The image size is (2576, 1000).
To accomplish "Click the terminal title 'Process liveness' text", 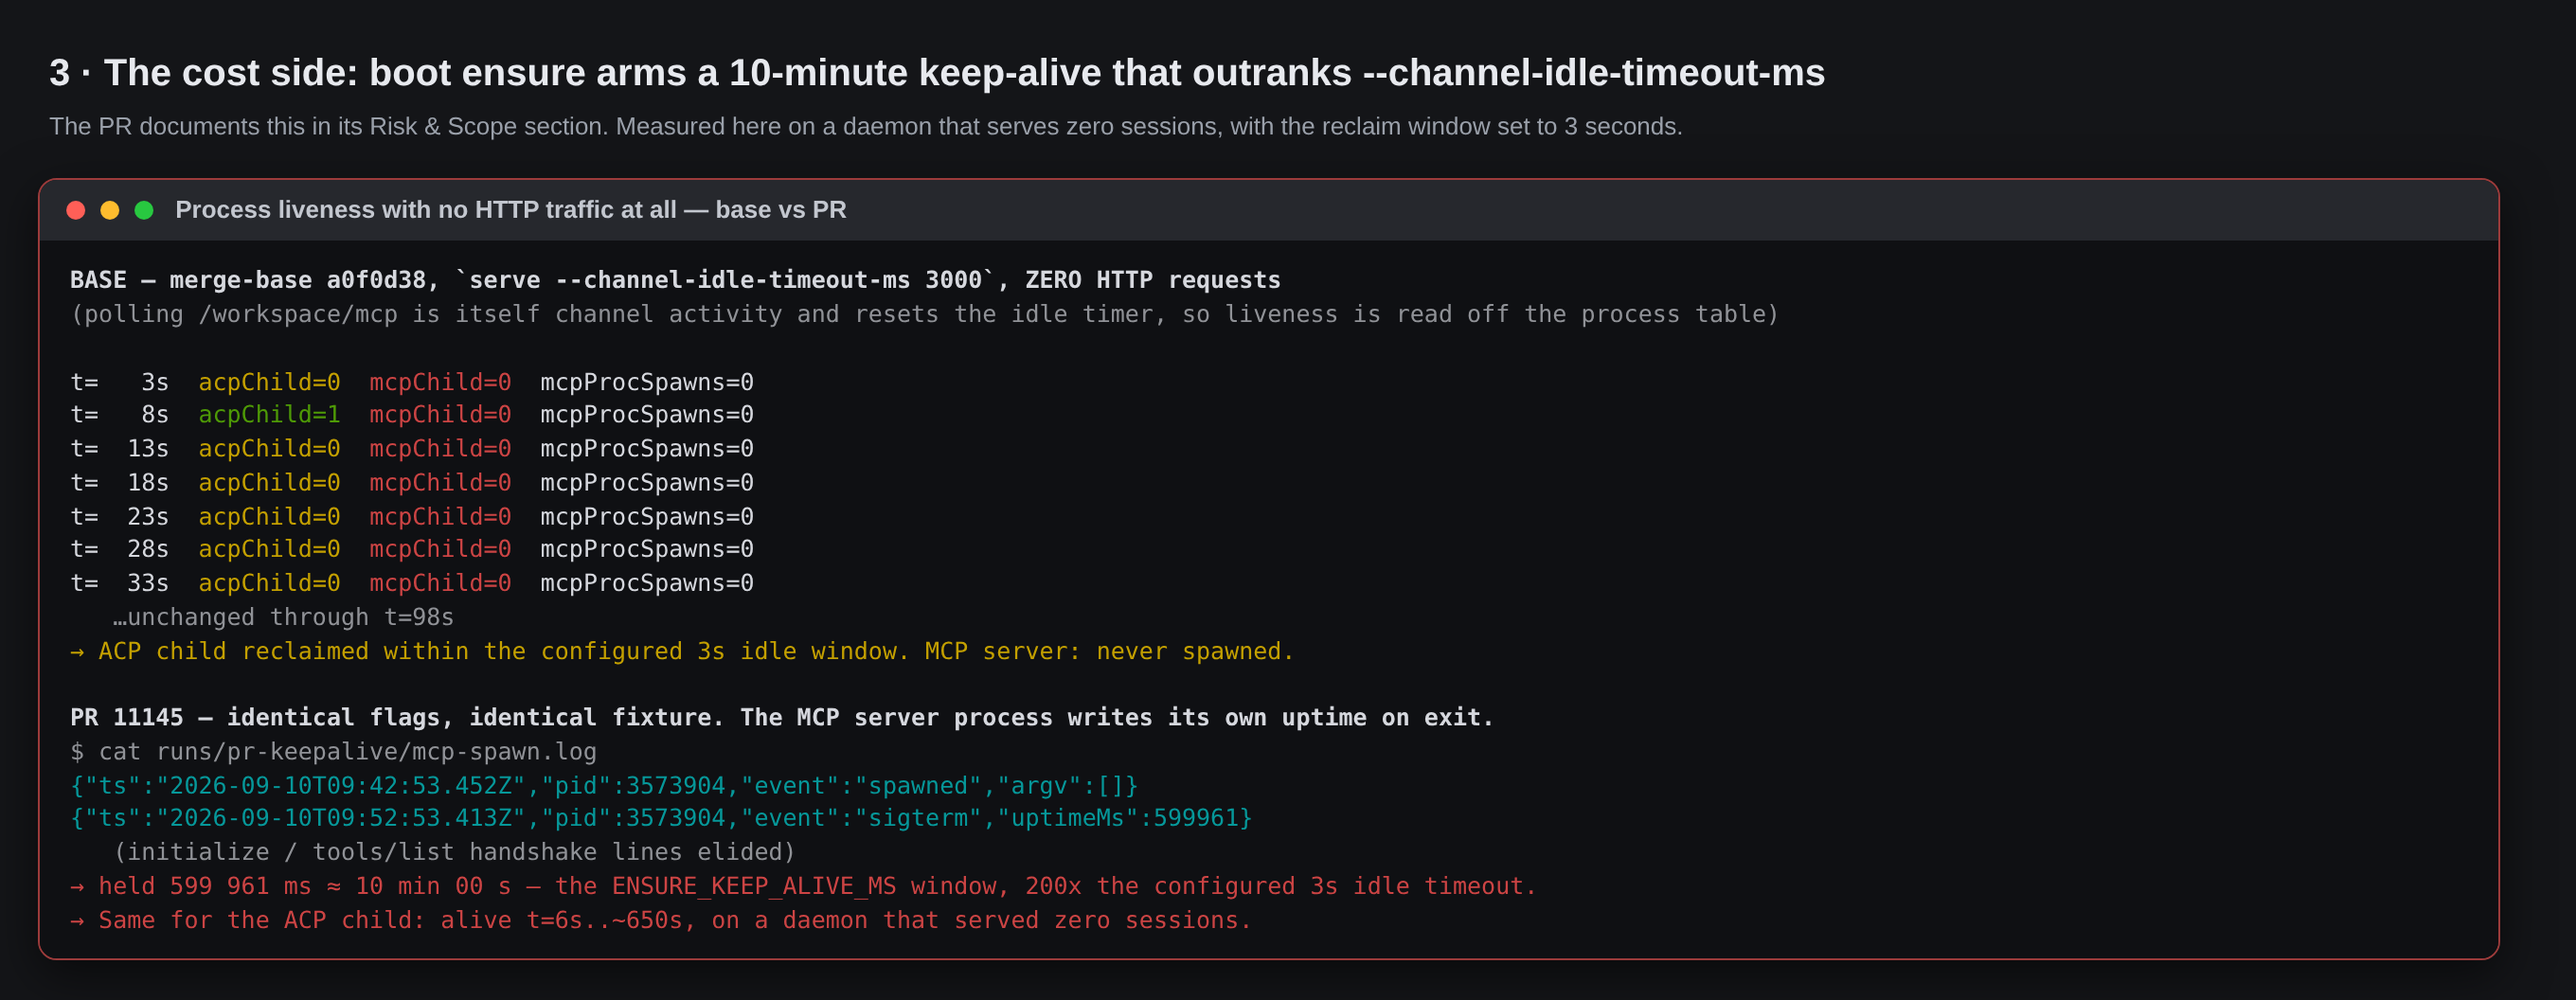I will pos(511,210).
